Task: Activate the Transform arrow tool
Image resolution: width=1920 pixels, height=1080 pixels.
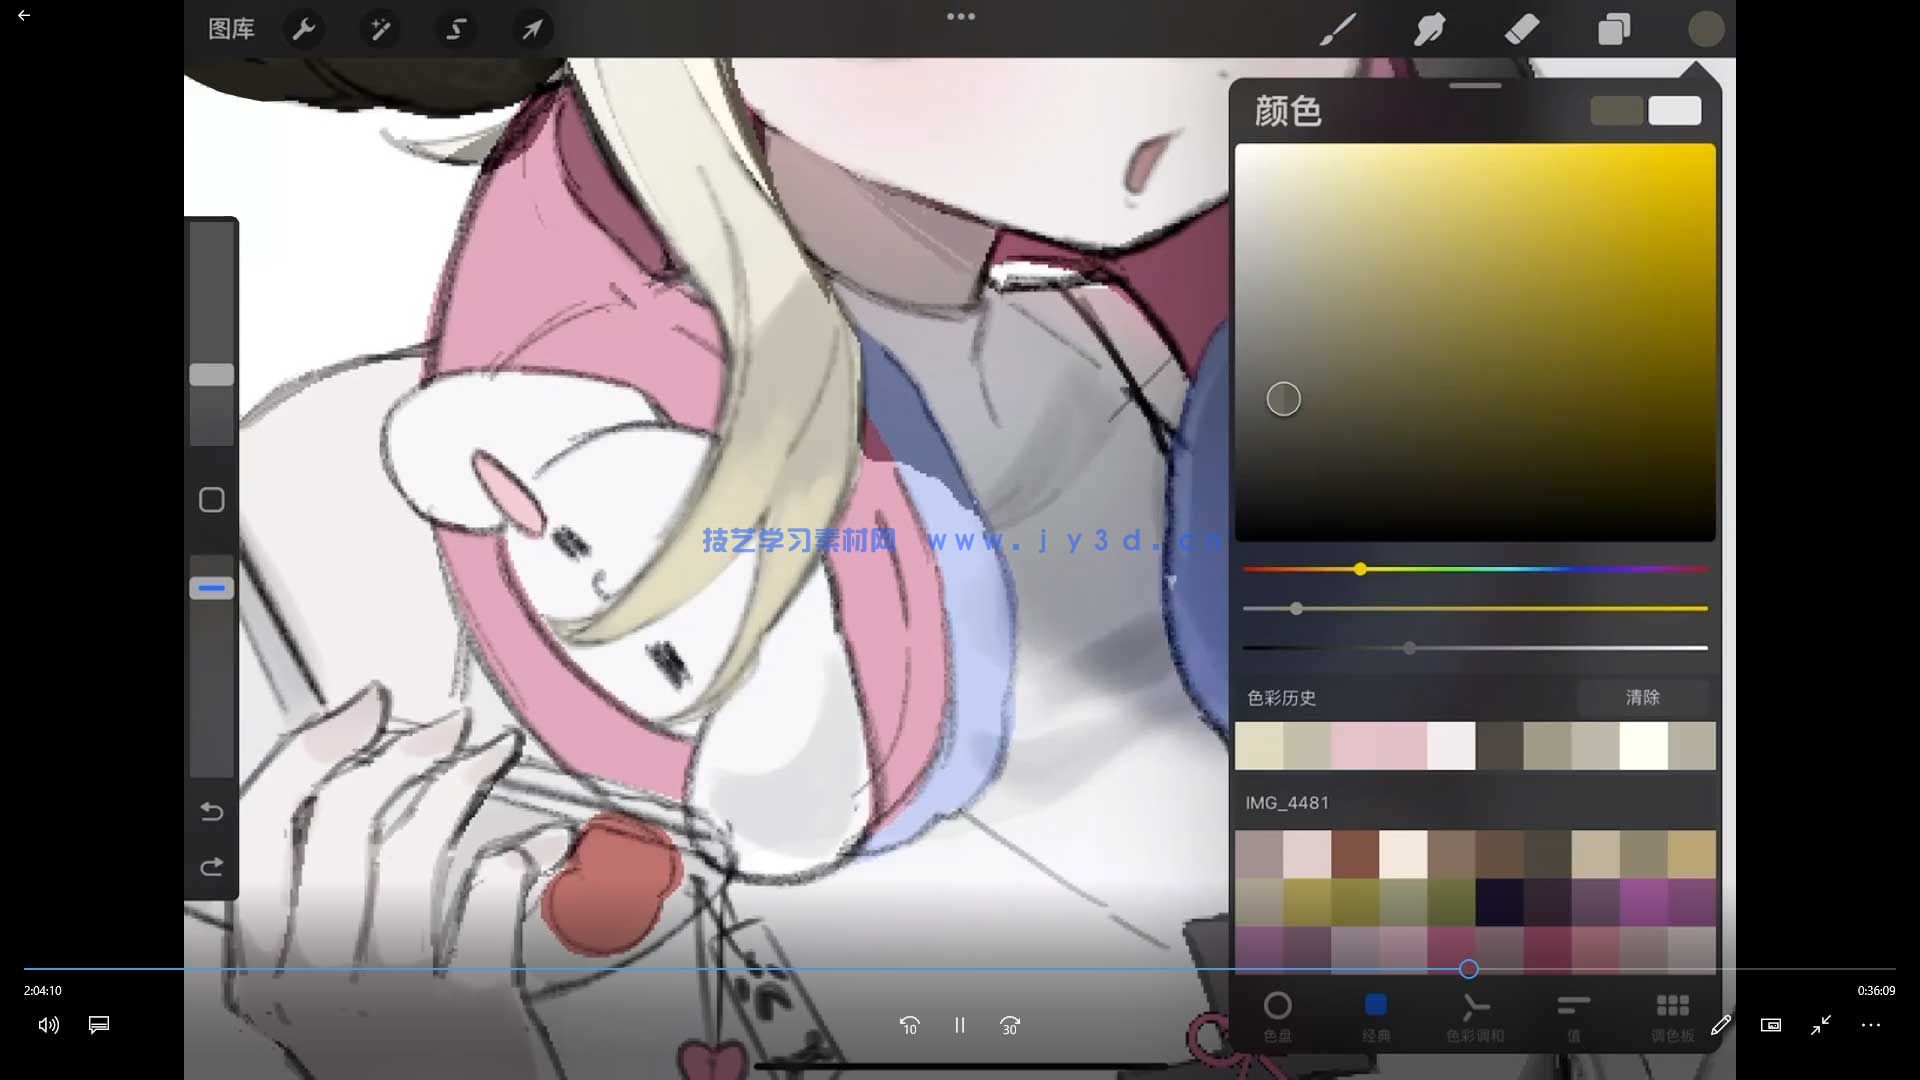Action: pos(532,29)
